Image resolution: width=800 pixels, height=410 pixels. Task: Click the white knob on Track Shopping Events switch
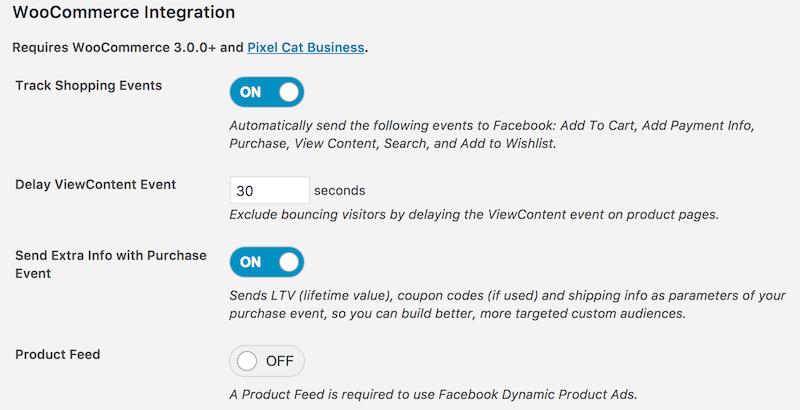click(x=289, y=92)
